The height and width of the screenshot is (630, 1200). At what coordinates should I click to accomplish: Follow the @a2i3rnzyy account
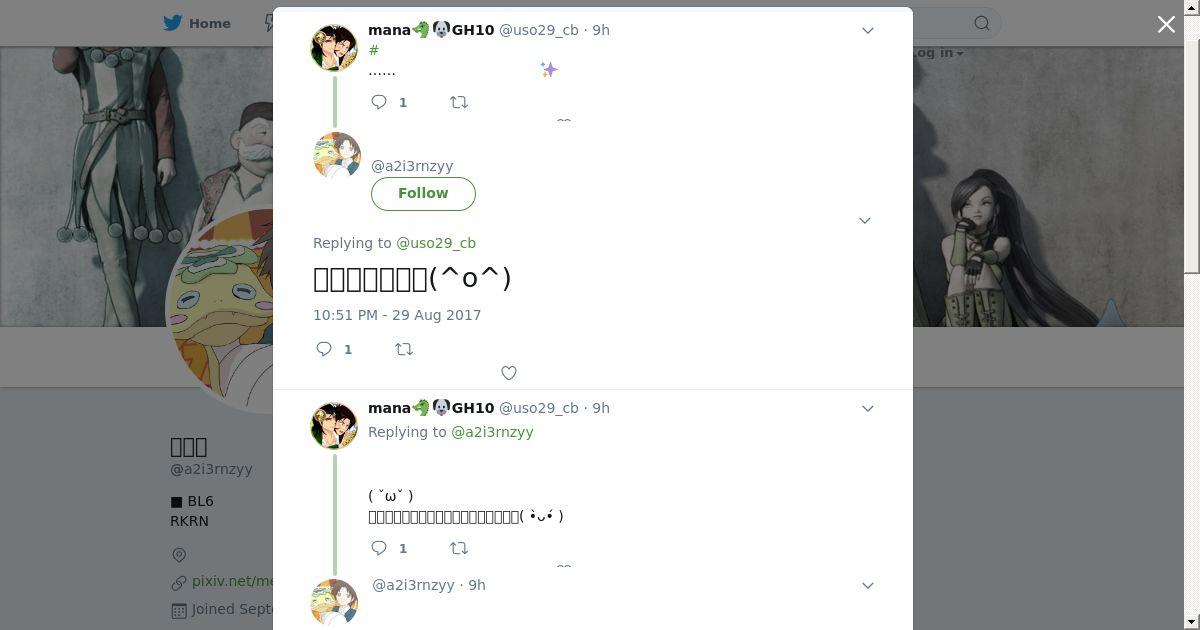tap(423, 193)
